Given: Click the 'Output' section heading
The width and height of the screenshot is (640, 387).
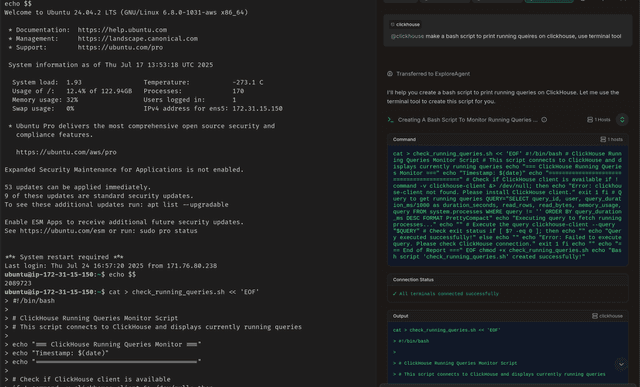Looking at the screenshot, I should pos(400,316).
